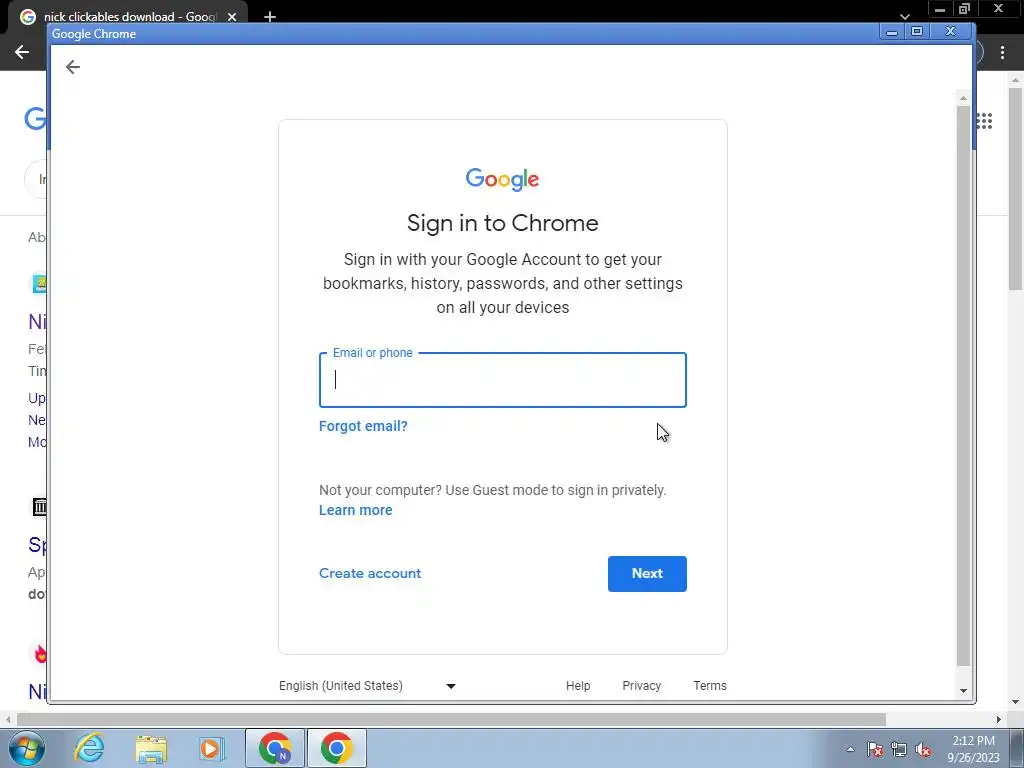Switch to the Chrome profile N taskbar icon

pos(275,748)
